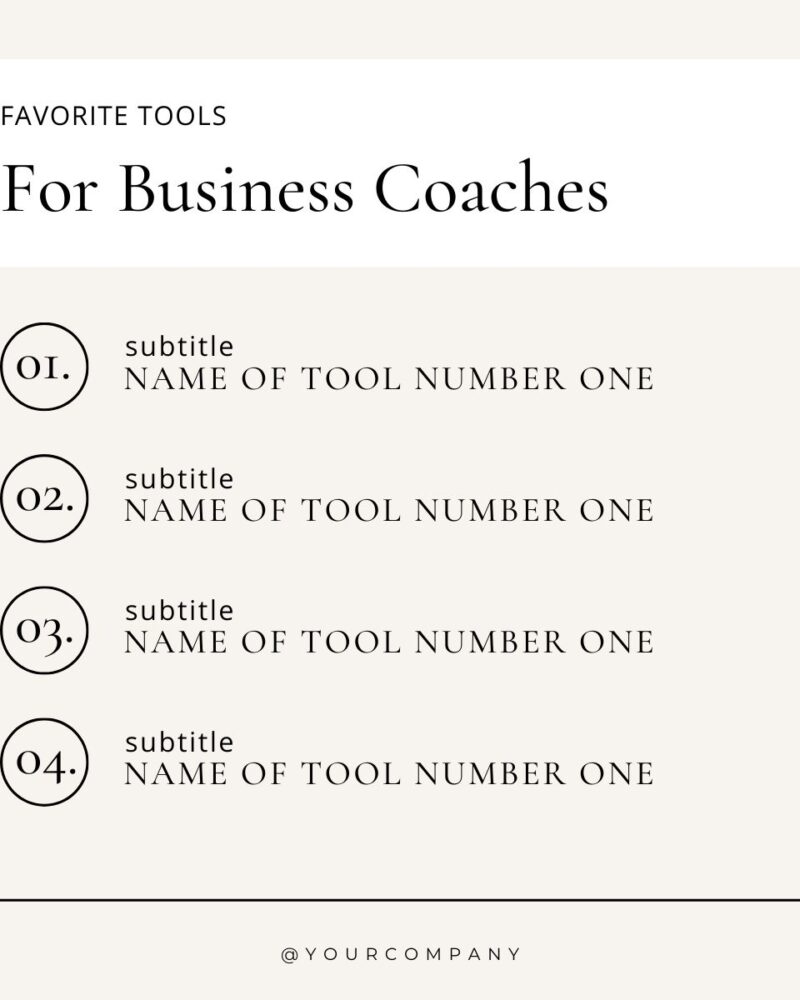Select the 03. circled number badge
Viewport: 800px width, 1000px height.
(x=43, y=631)
